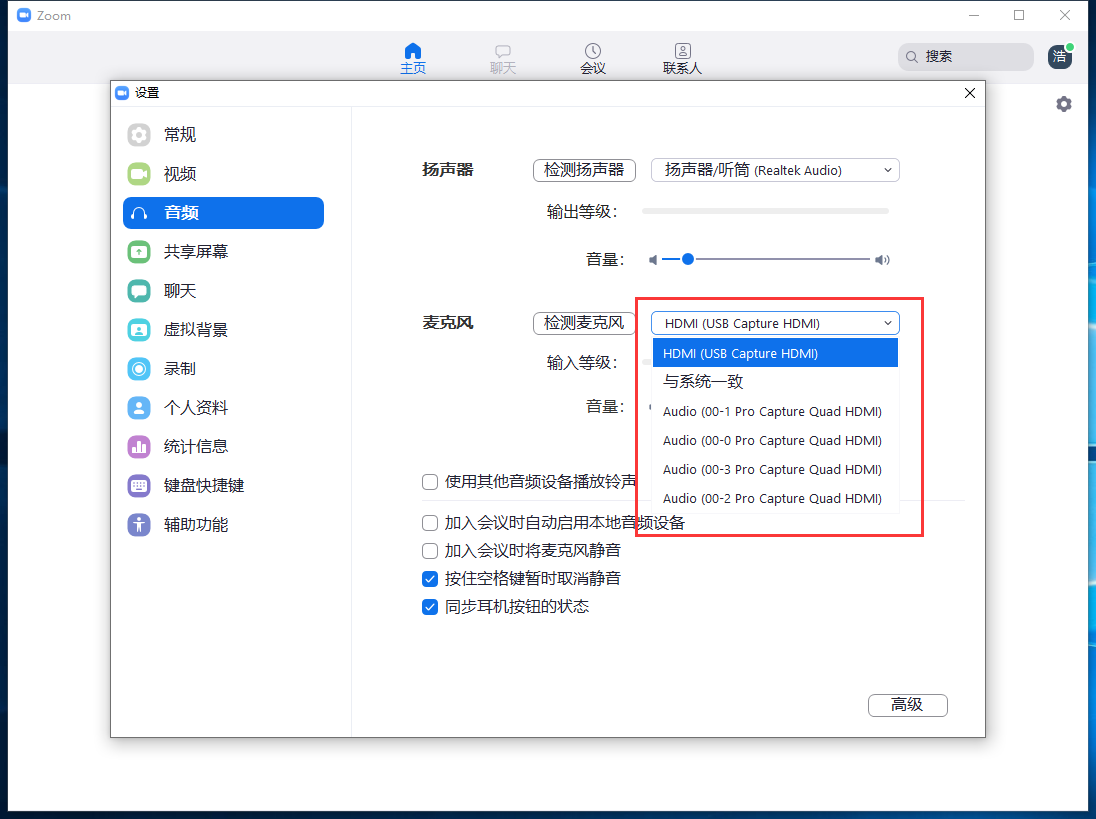The height and width of the screenshot is (819, 1096).
Task: Open the 虚拟背景 virtual background icon
Action: point(139,330)
